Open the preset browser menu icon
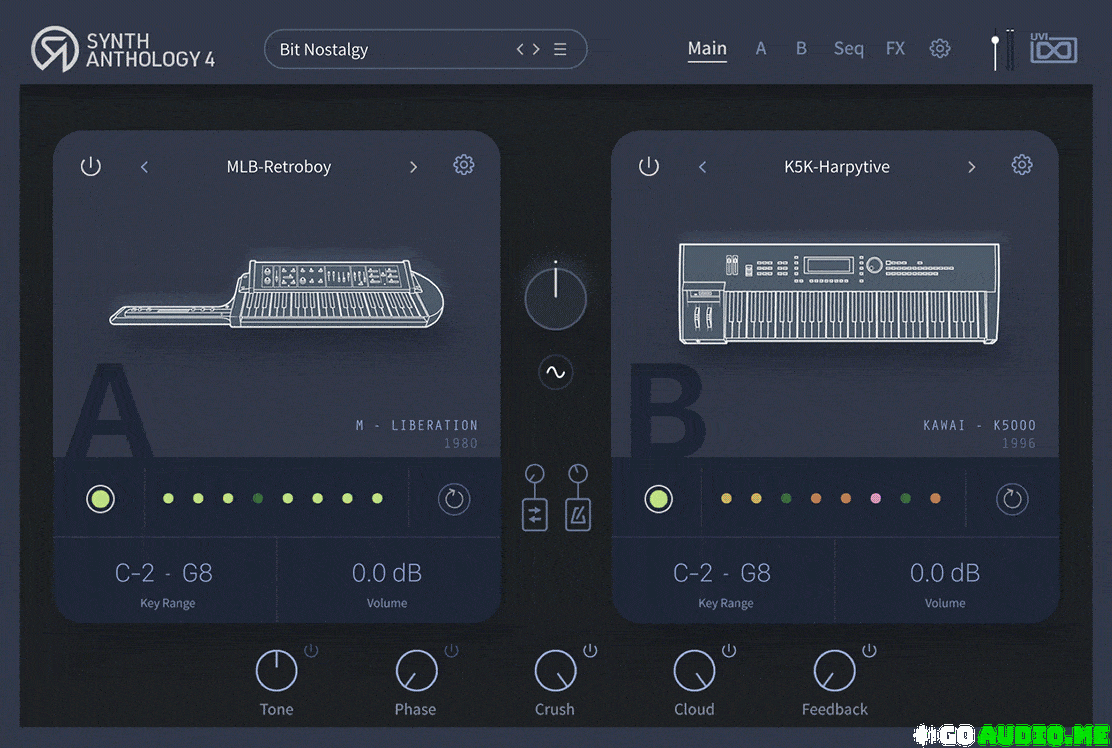The image size is (1112, 748). tap(560, 49)
